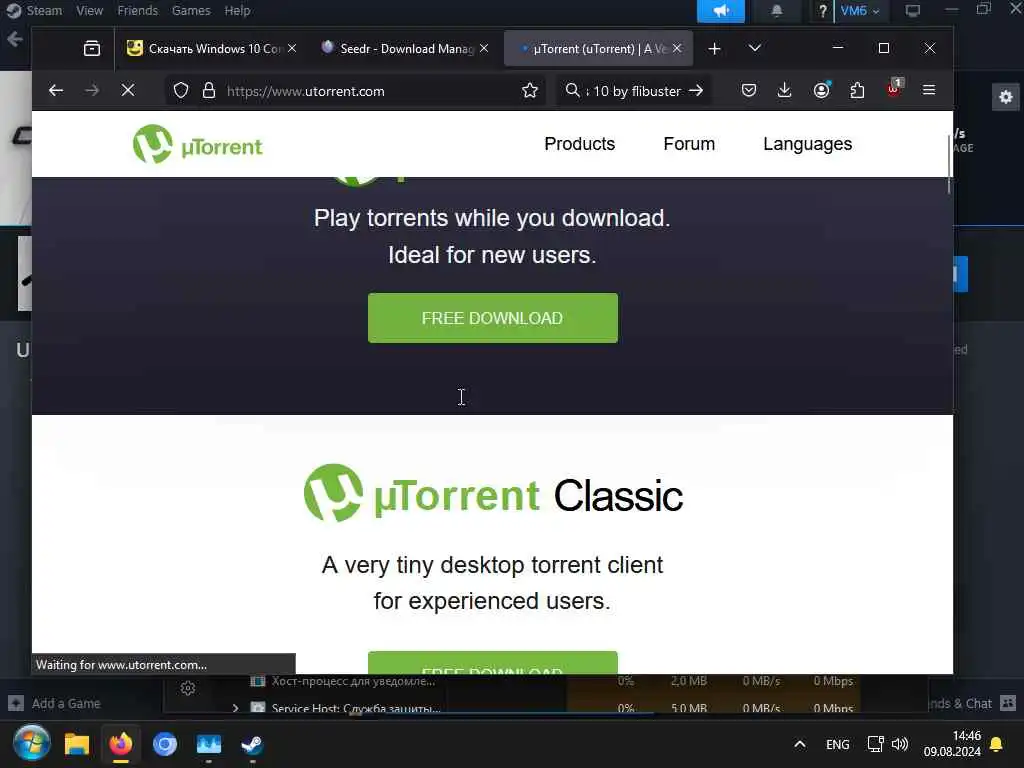Screen dimensions: 1024x768
Task: Click the page vertical scrollbar
Action: [950, 163]
